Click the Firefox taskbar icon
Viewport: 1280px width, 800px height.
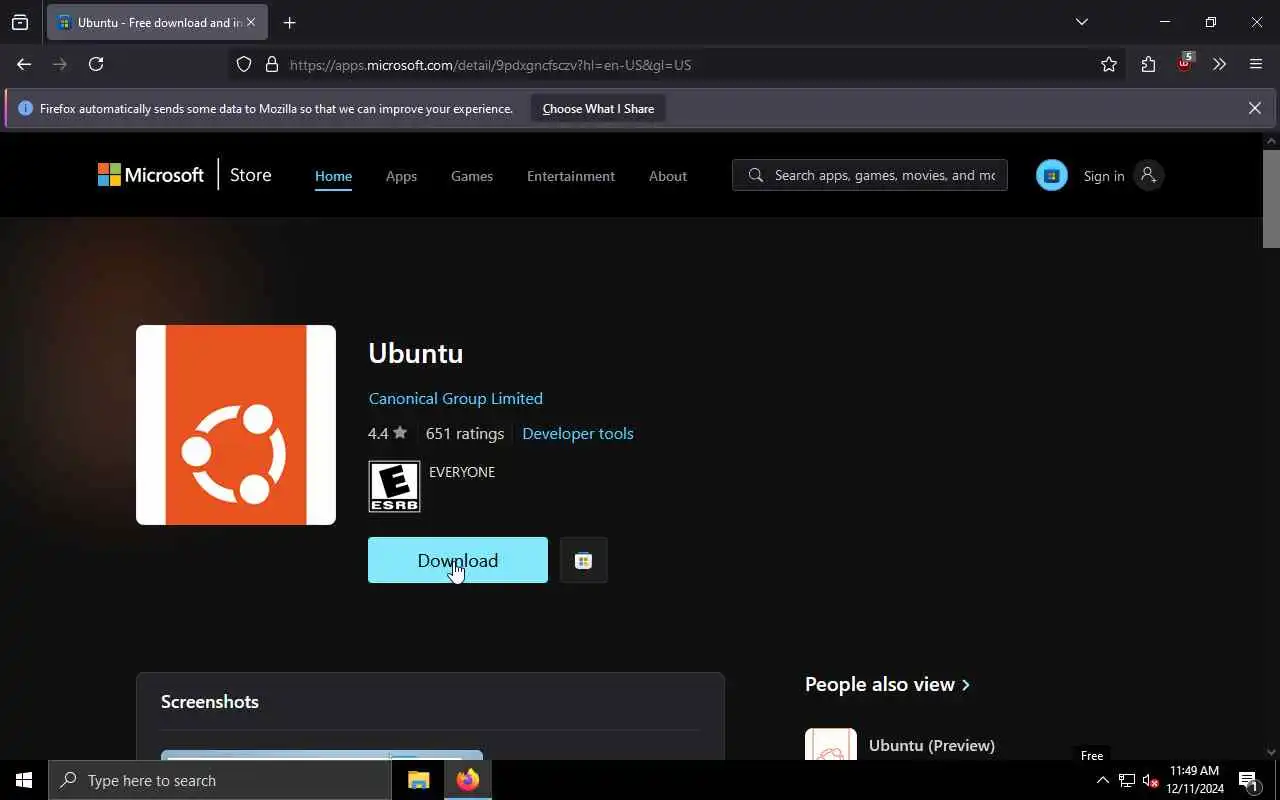click(x=467, y=780)
